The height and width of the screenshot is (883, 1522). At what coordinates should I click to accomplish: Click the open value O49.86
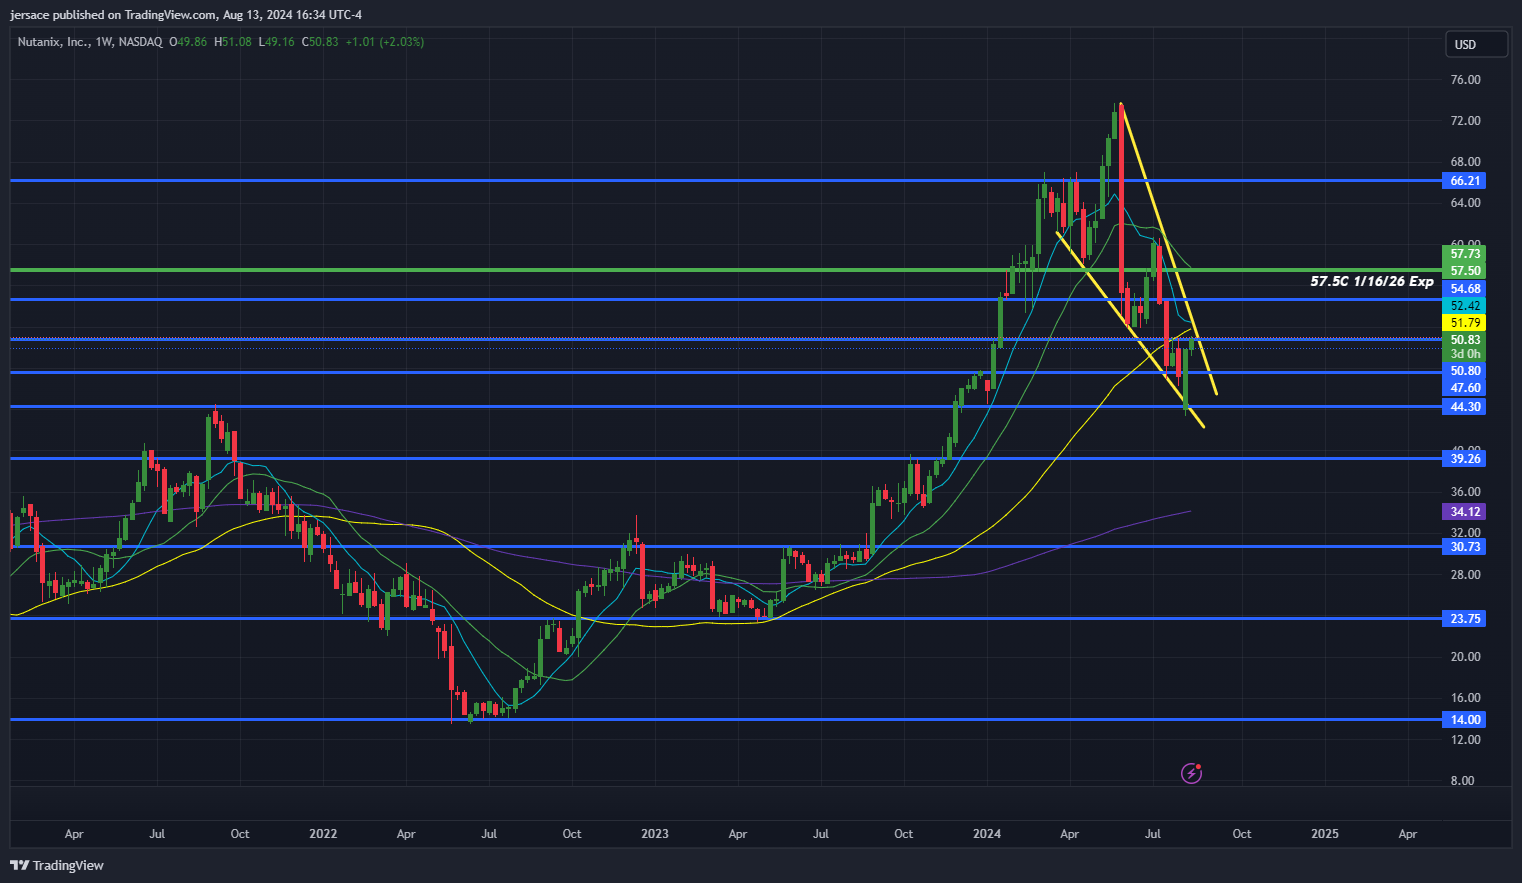pyautogui.click(x=188, y=42)
